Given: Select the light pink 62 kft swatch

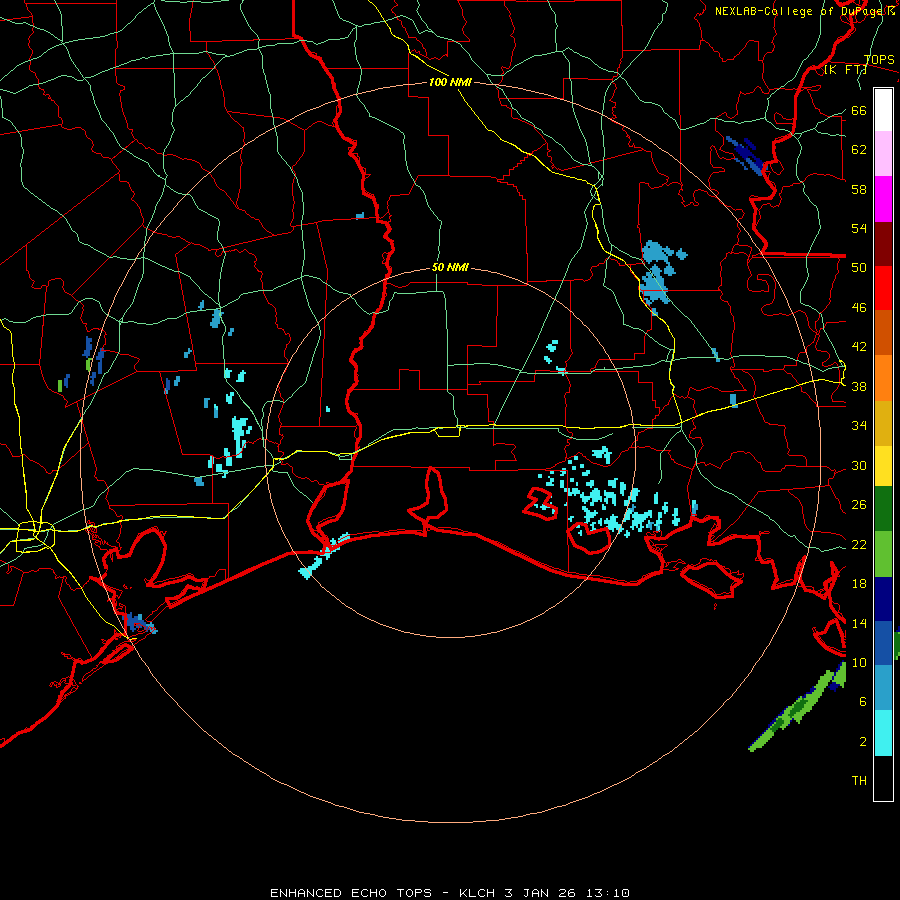Looking at the screenshot, I should pyautogui.click(x=883, y=154).
